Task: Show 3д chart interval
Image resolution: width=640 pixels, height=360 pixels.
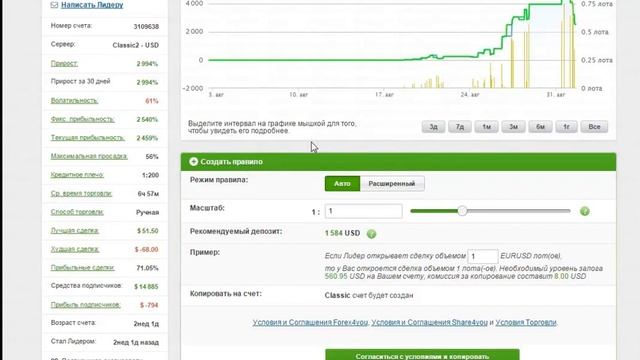Action: click(433, 127)
